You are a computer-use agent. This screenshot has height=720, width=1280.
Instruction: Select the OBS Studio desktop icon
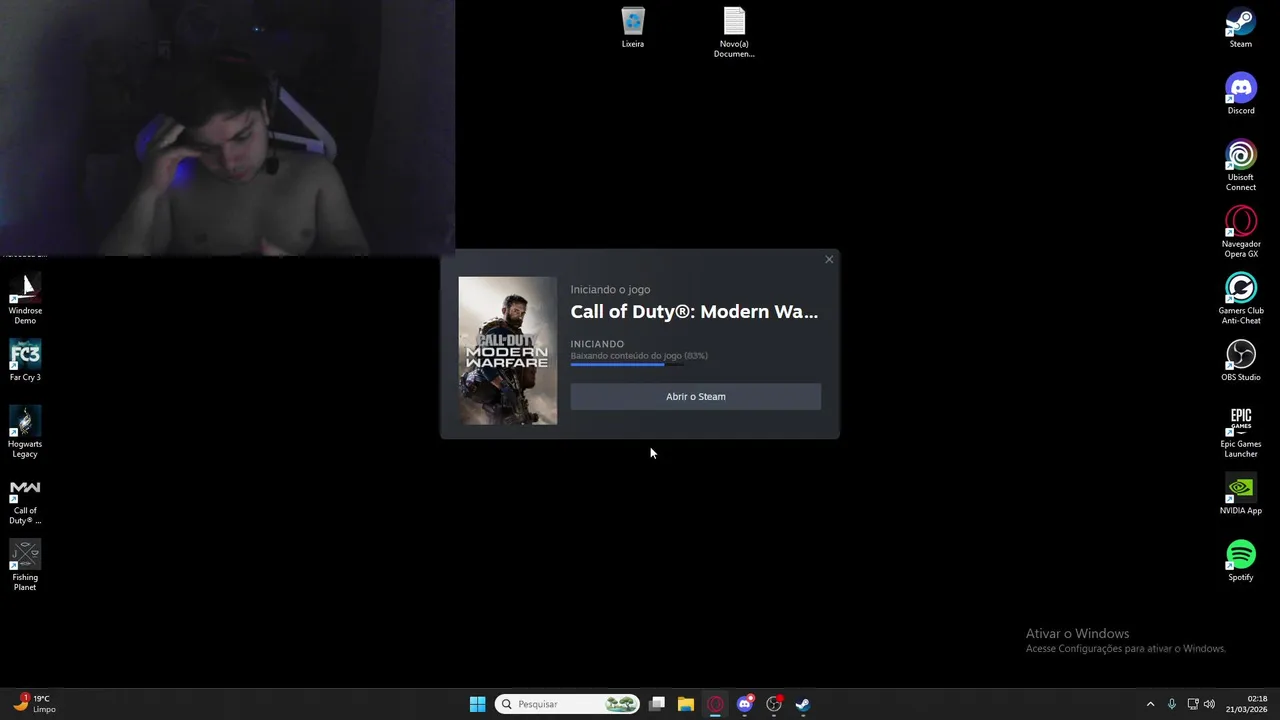[x=1240, y=361]
